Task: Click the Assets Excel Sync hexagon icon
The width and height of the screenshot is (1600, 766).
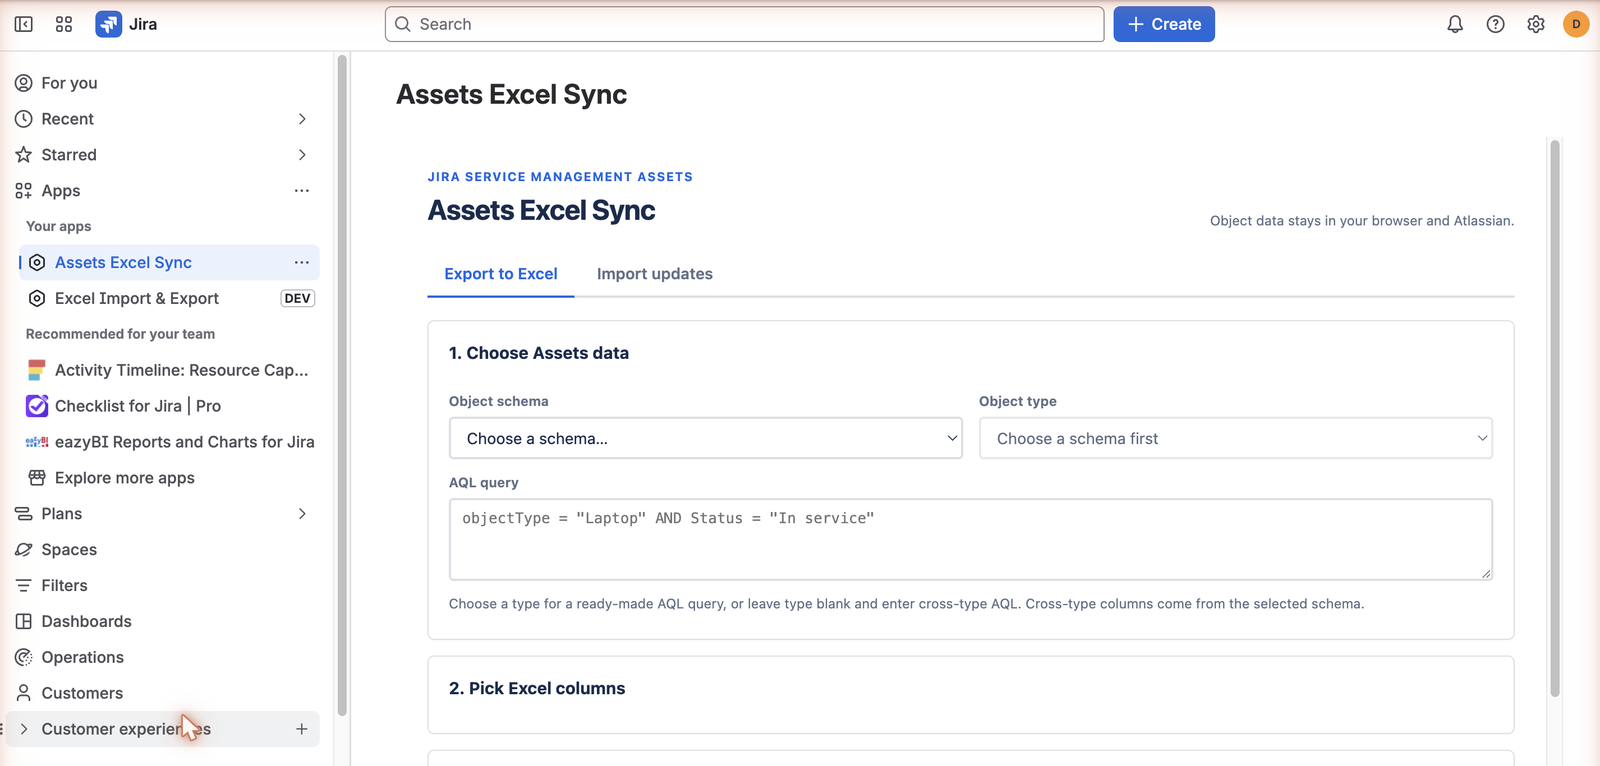Action: [37, 262]
